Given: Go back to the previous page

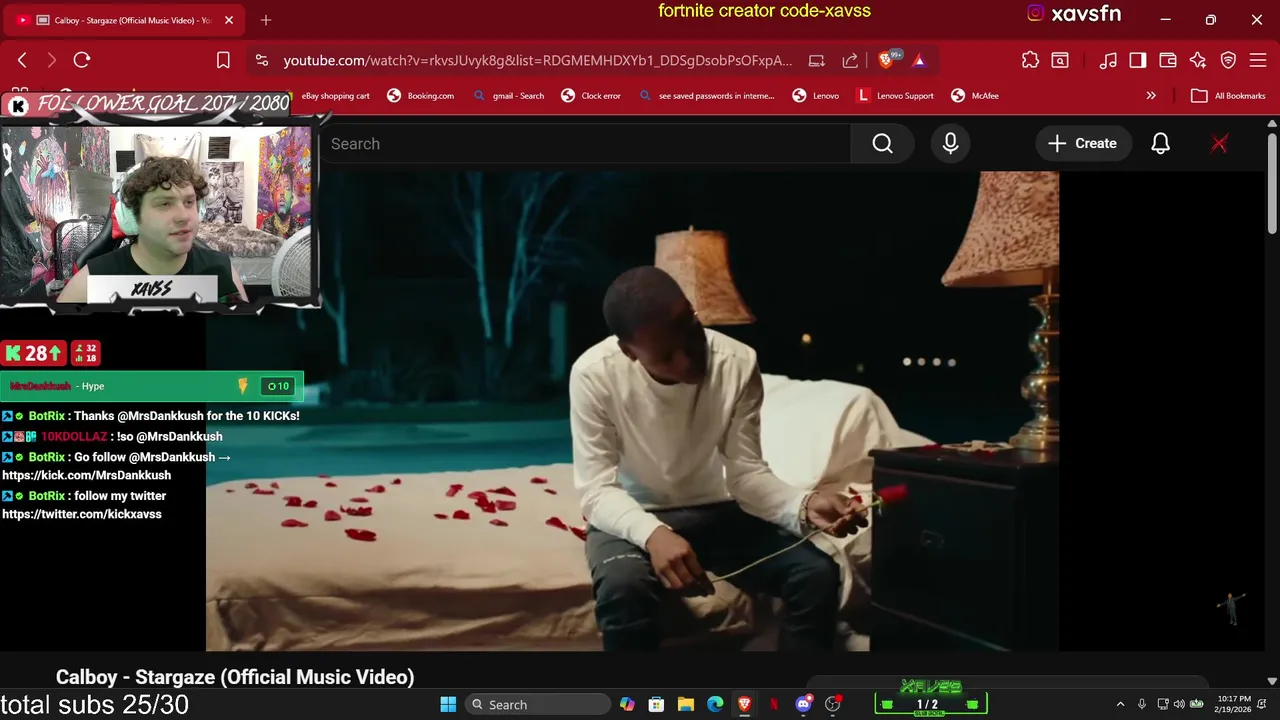Looking at the screenshot, I should point(22,60).
